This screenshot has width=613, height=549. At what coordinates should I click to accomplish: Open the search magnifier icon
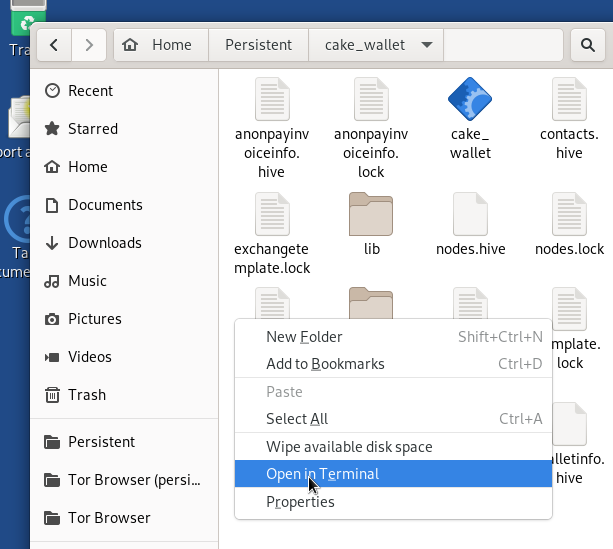click(x=585, y=45)
